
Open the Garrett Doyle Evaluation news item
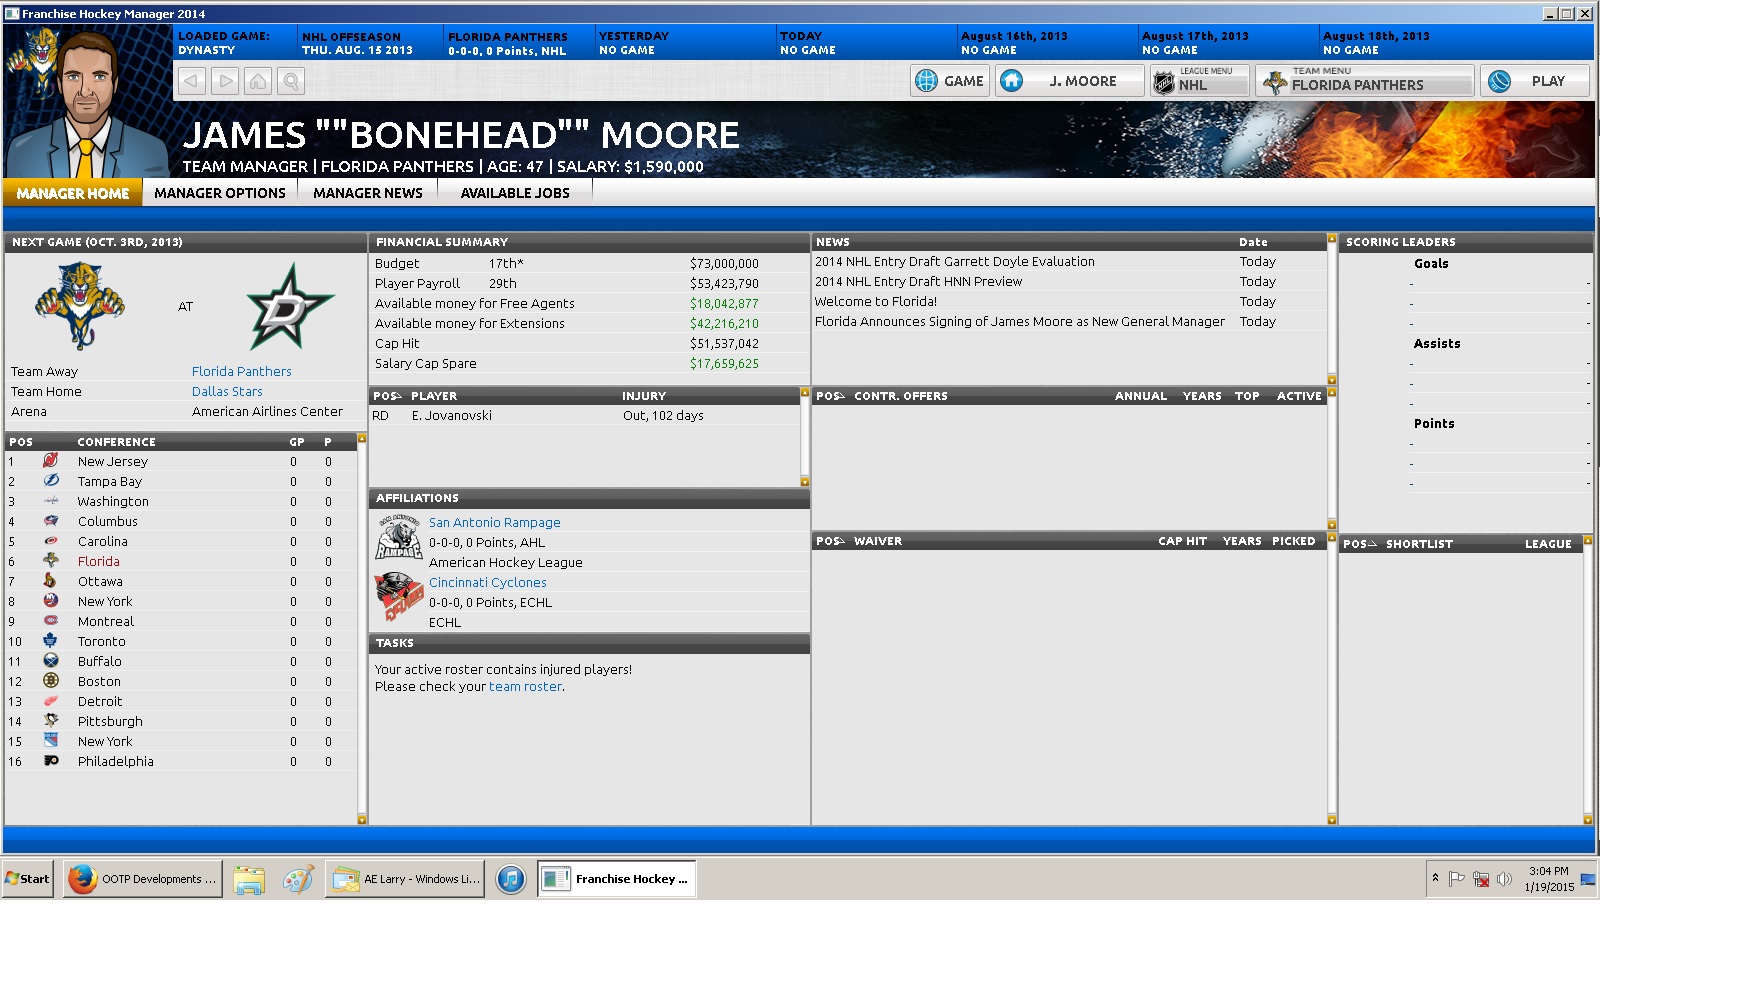coord(954,262)
